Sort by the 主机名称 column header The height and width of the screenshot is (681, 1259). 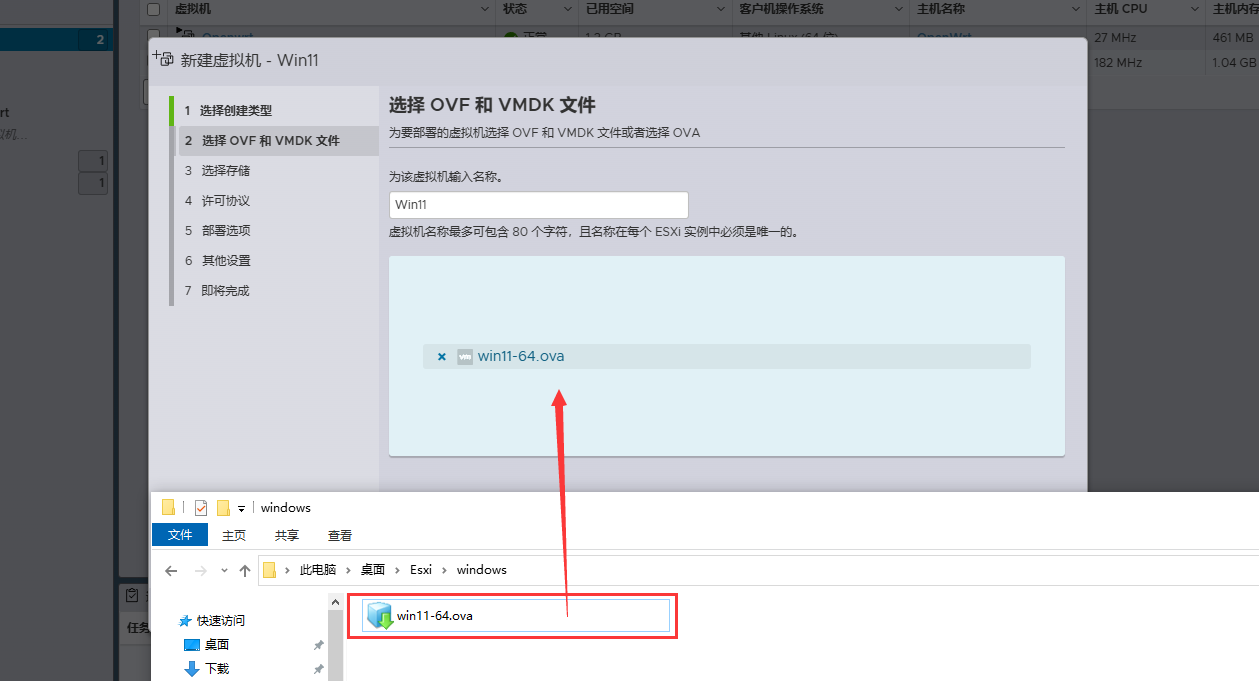(941, 9)
